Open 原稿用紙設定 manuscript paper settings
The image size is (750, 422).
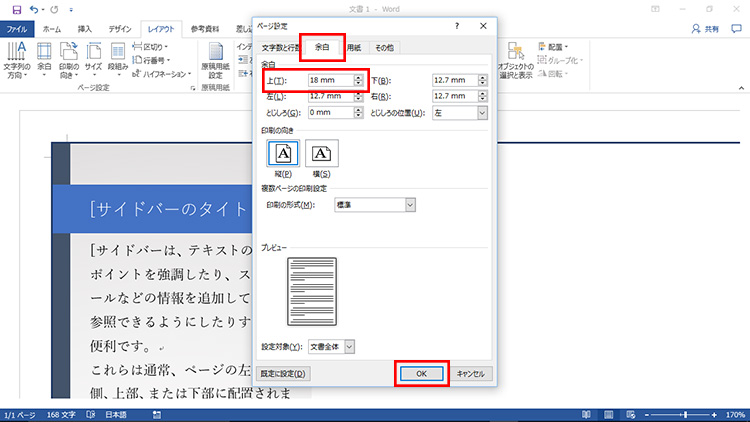tap(215, 60)
